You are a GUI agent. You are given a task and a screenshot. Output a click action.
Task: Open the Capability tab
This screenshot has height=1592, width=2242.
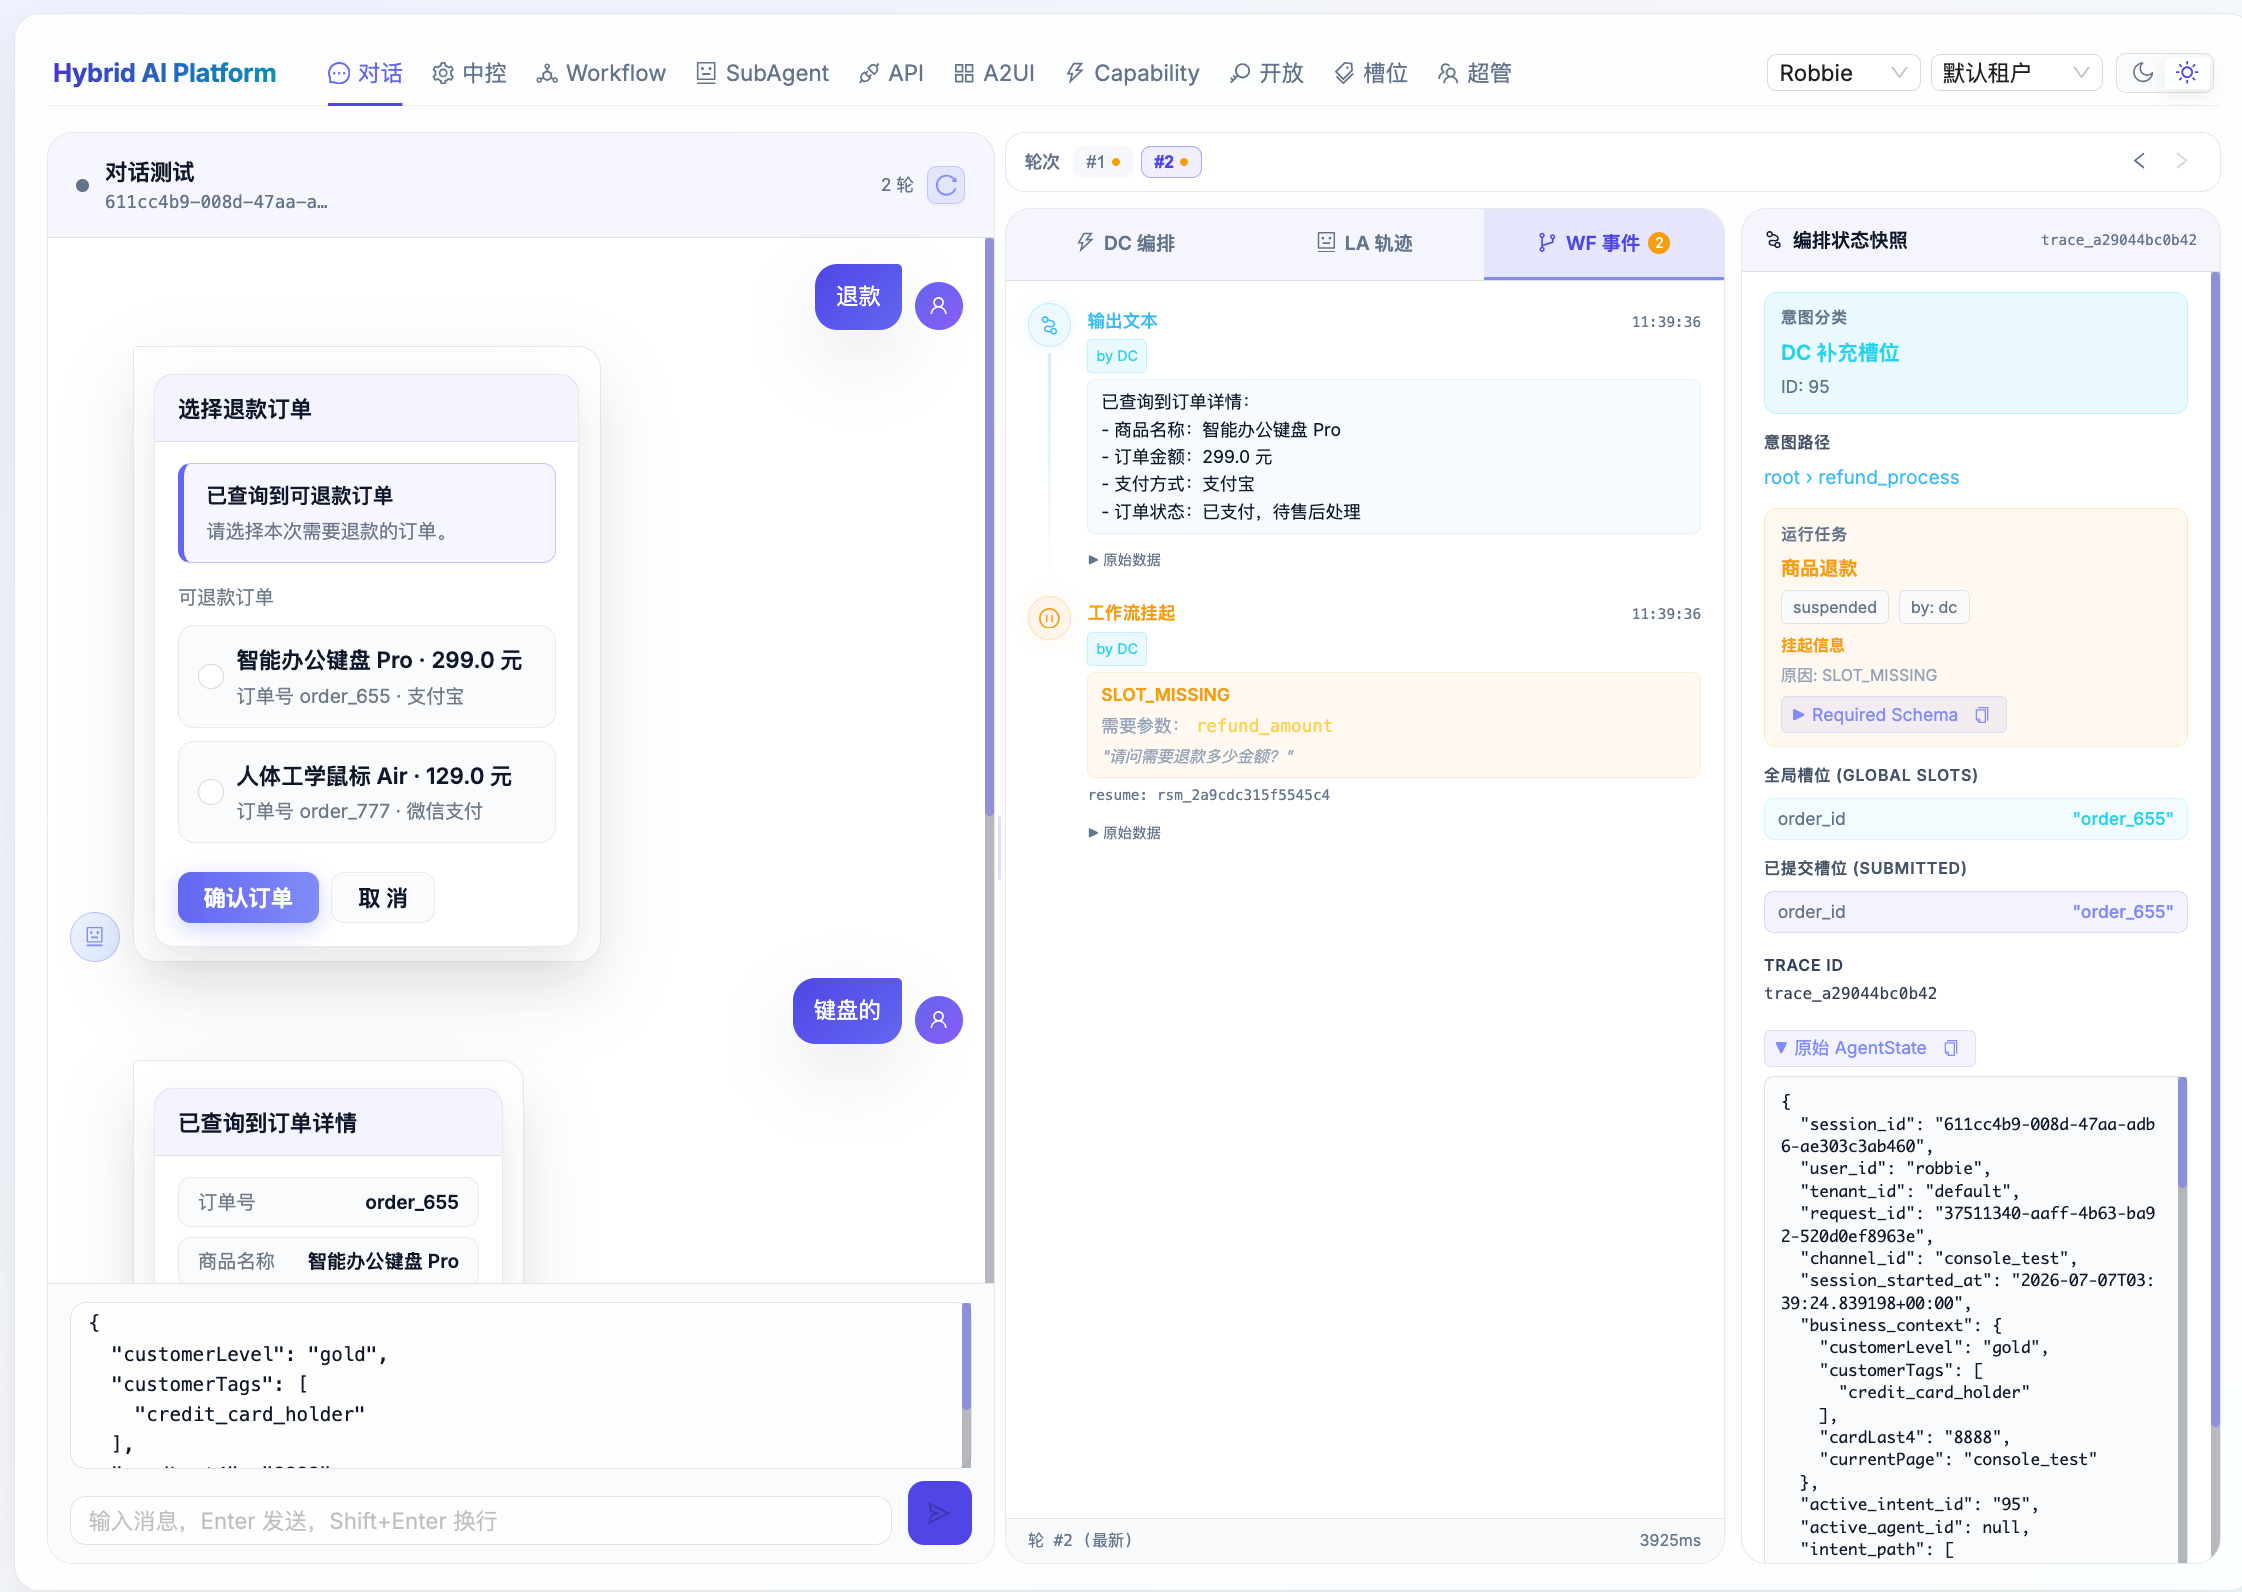[1131, 73]
